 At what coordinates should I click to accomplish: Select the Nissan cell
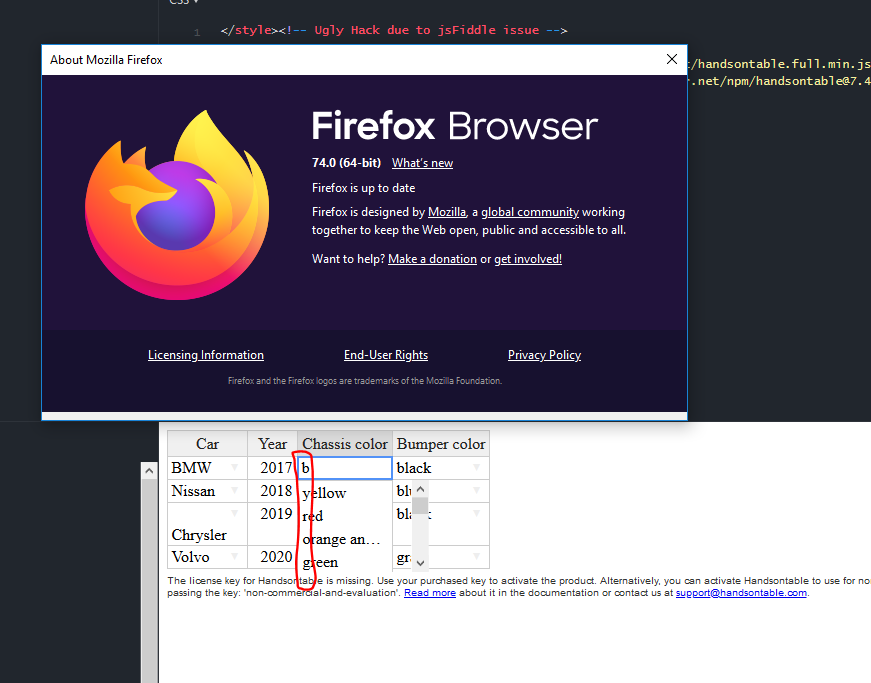207,490
